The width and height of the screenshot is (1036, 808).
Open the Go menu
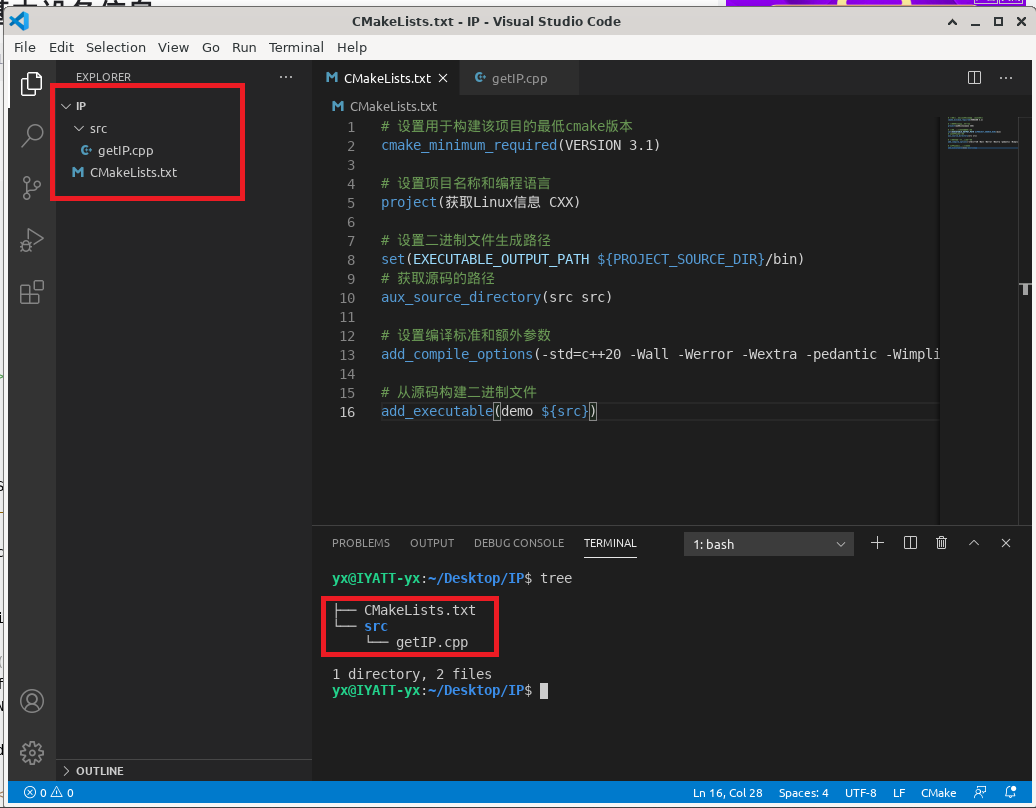pos(211,48)
